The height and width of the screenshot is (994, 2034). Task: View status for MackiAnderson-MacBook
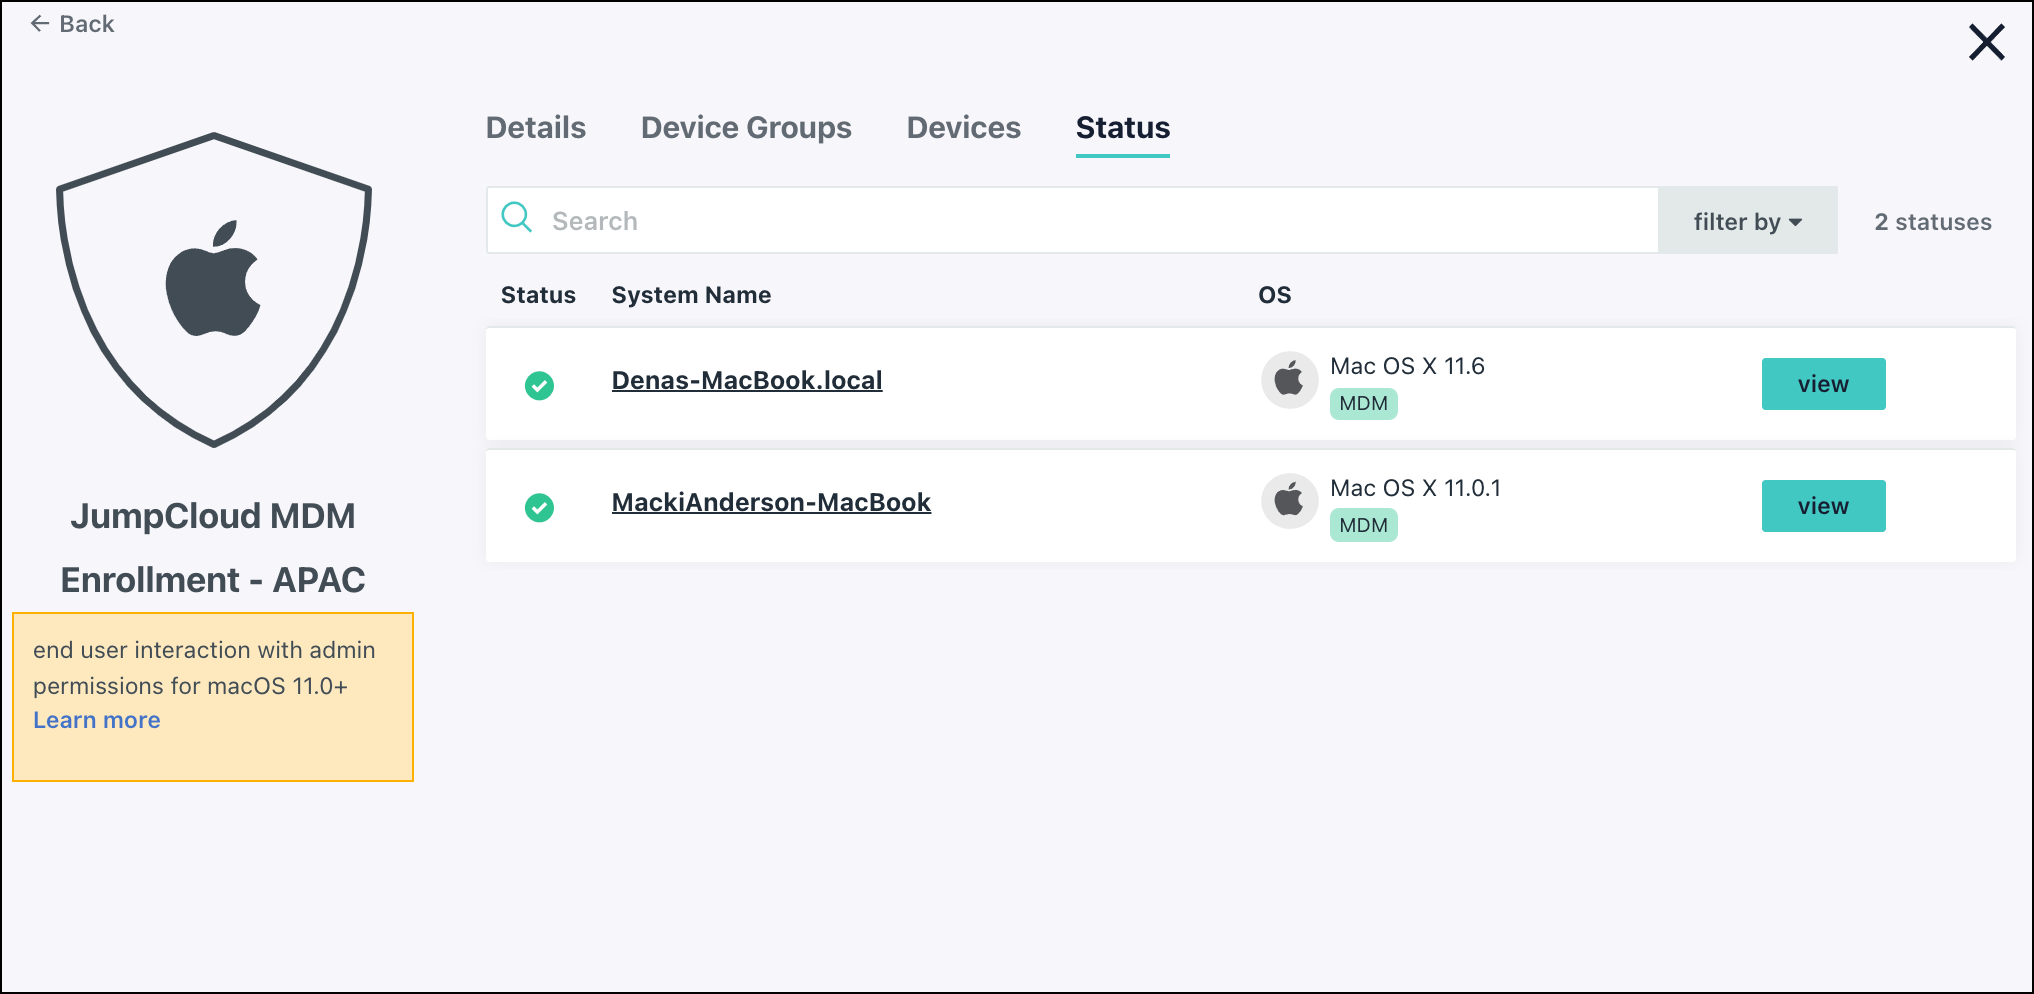(x=1822, y=506)
